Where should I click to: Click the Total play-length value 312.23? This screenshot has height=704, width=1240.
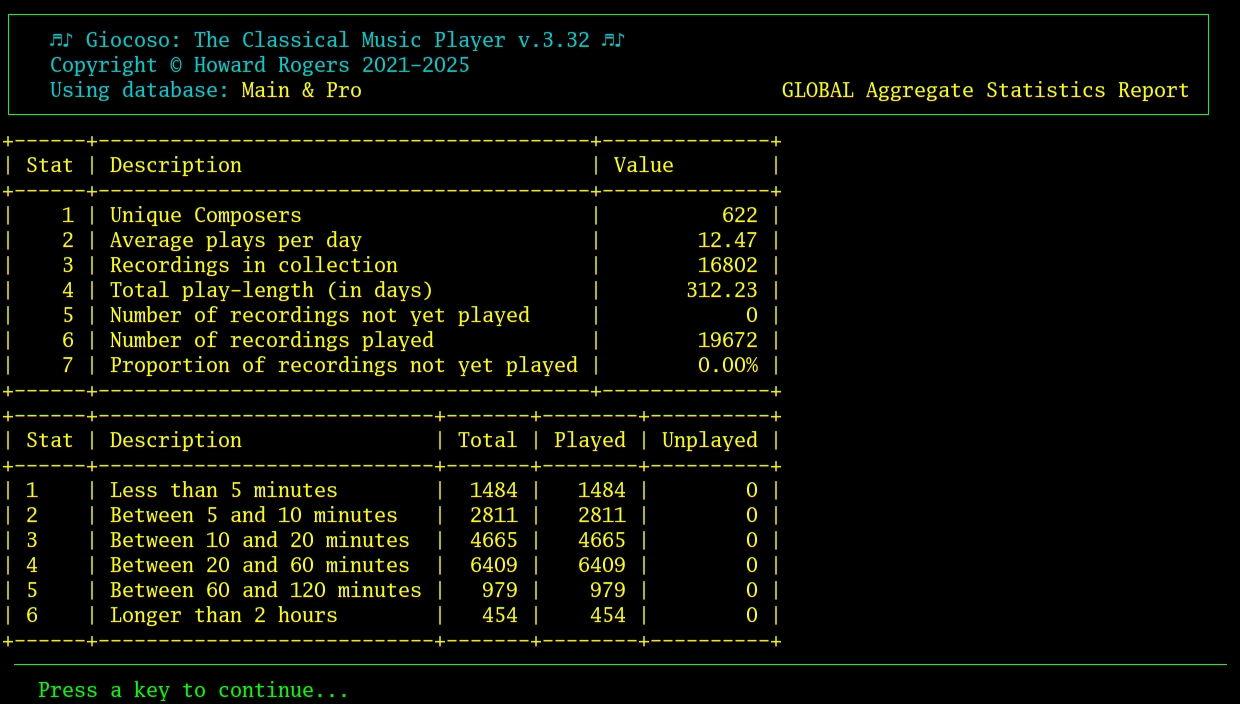(722, 290)
